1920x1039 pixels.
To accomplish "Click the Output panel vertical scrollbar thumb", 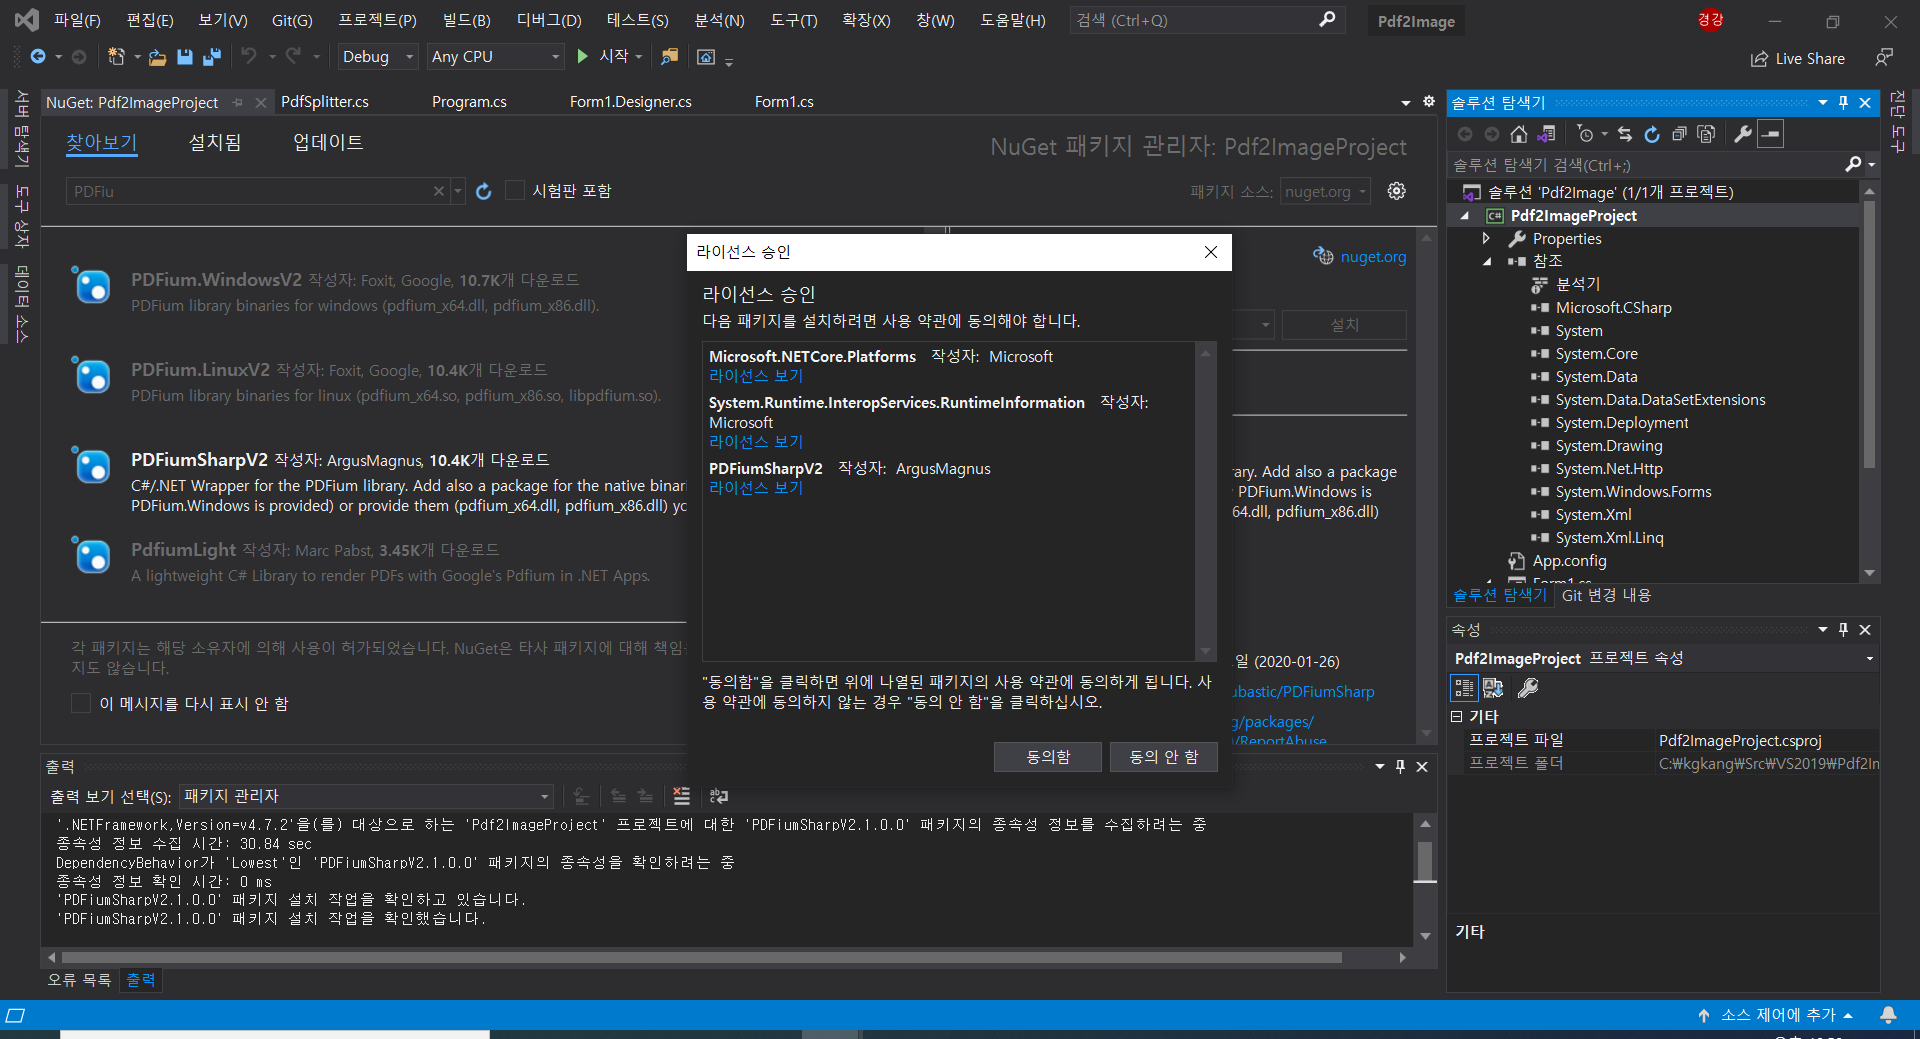I will click(x=1425, y=862).
